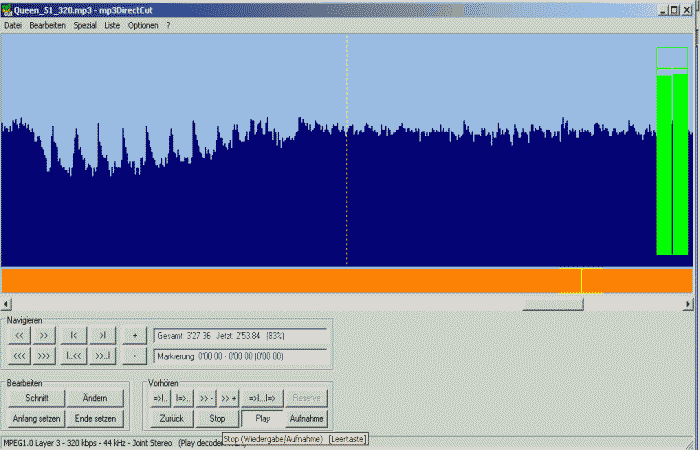Click the >>> fast forward button
This screenshot has width=700, height=450.
pyautogui.click(x=45, y=355)
